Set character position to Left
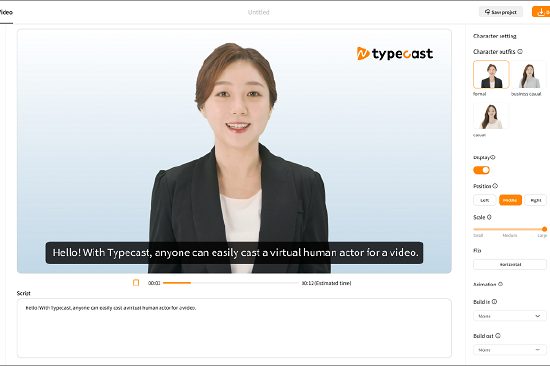The height and width of the screenshot is (366, 550). (484, 200)
